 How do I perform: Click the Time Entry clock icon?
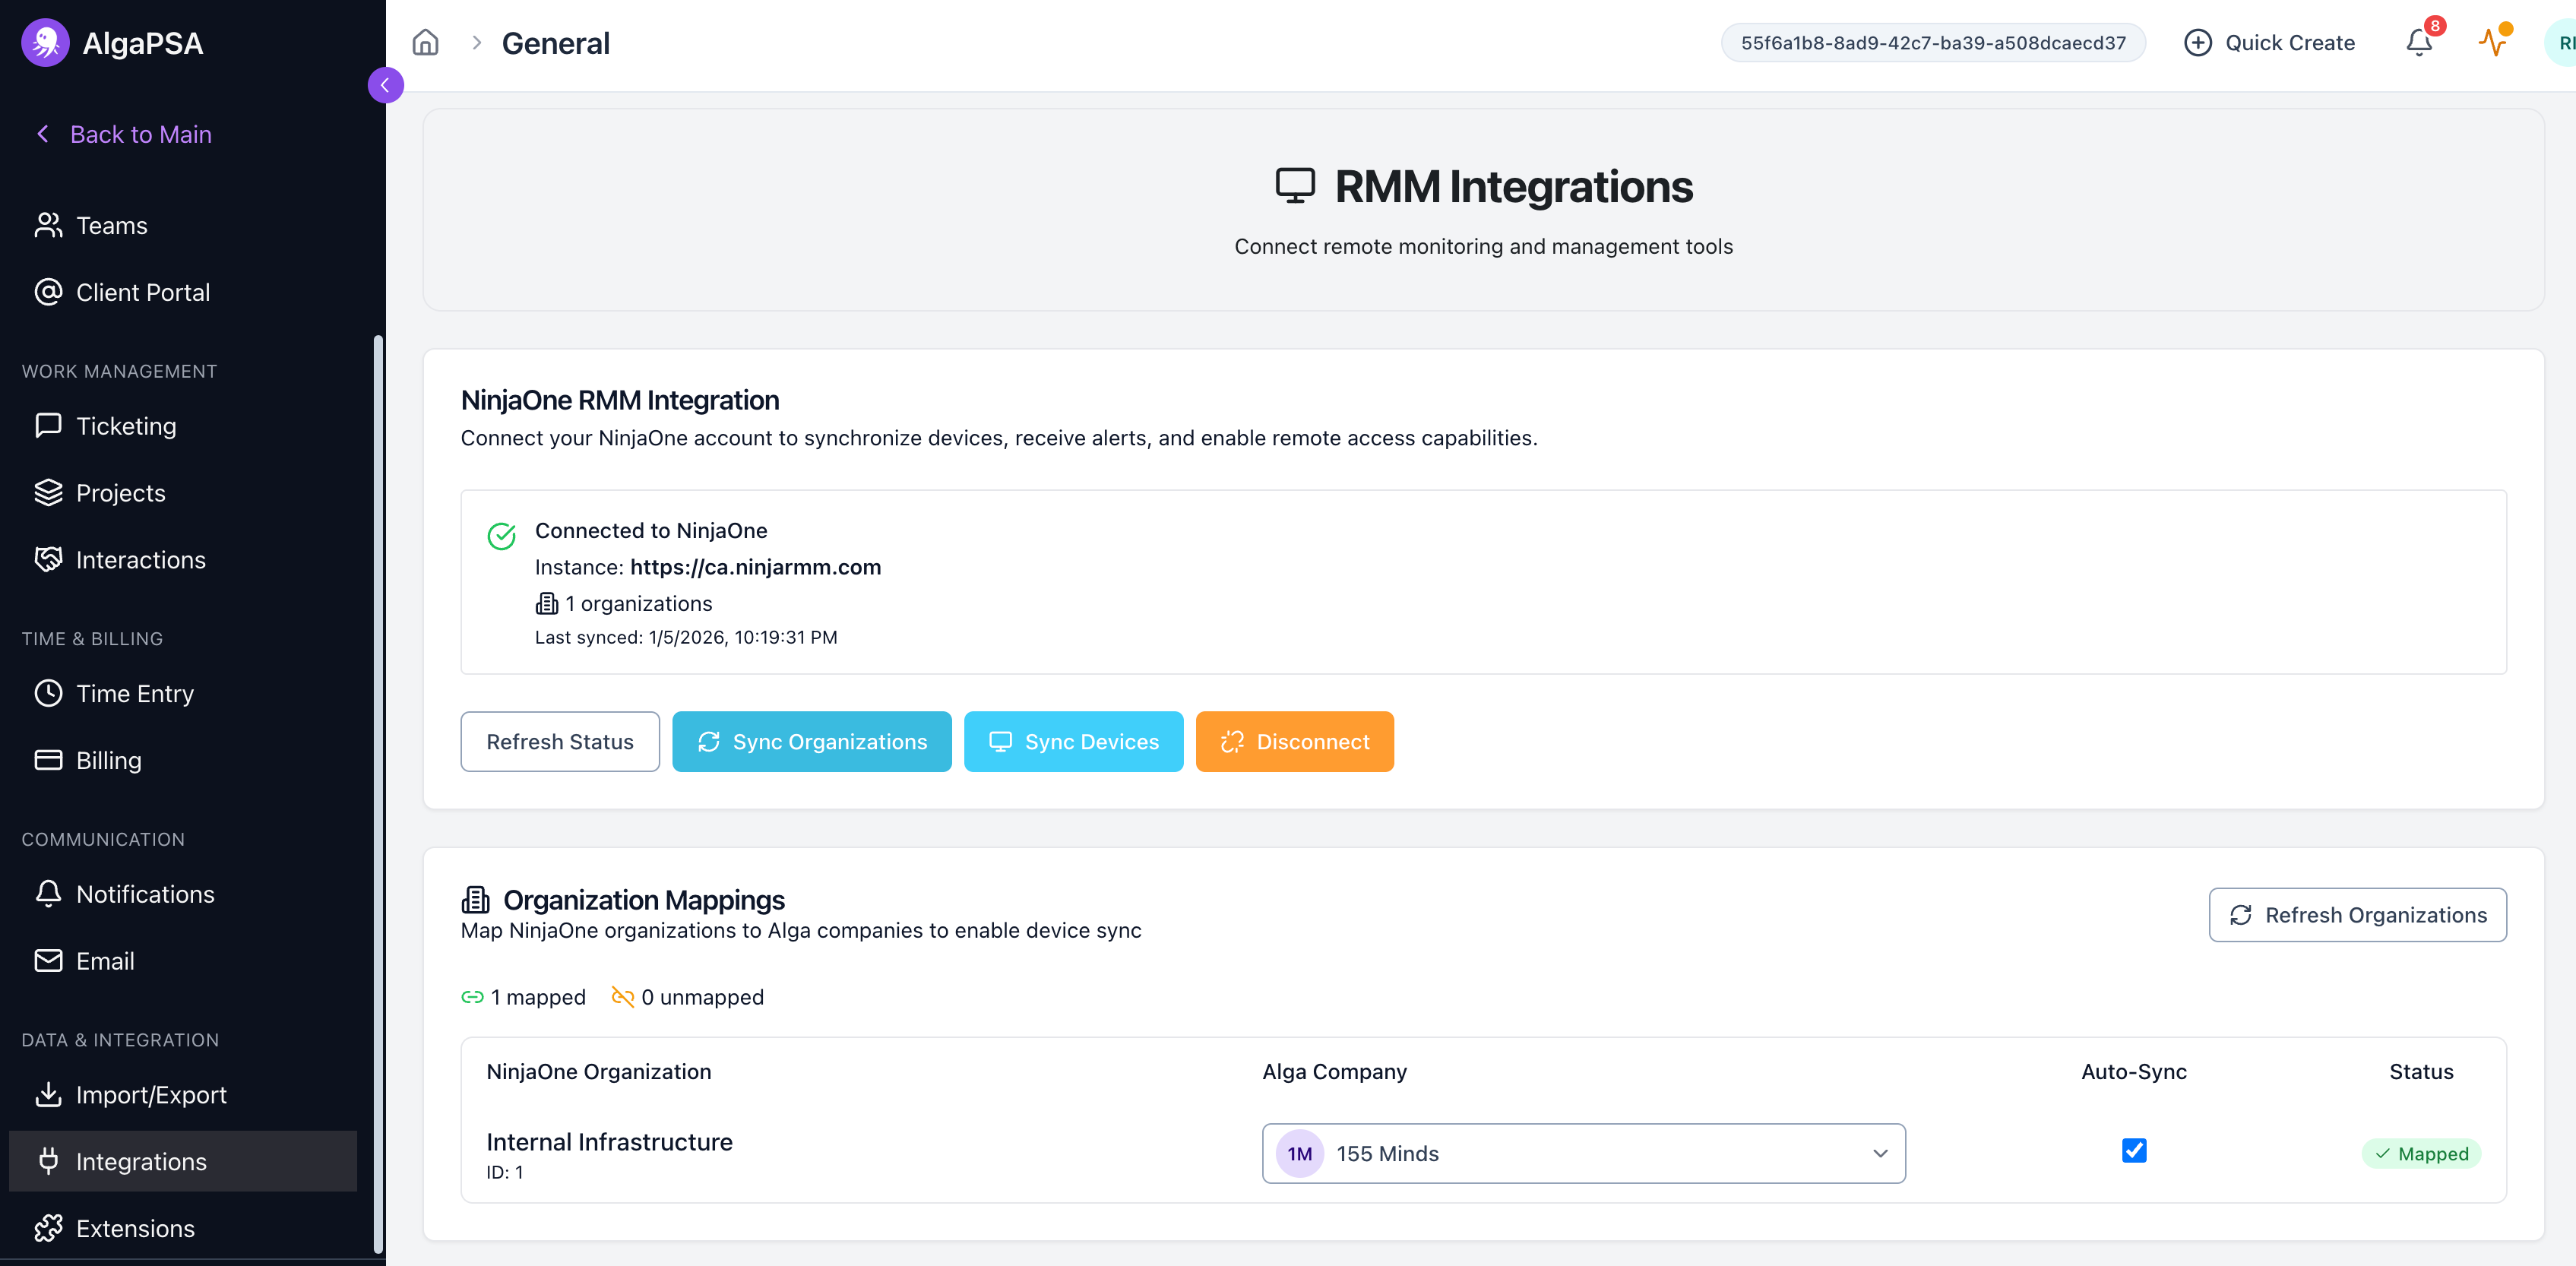47,692
